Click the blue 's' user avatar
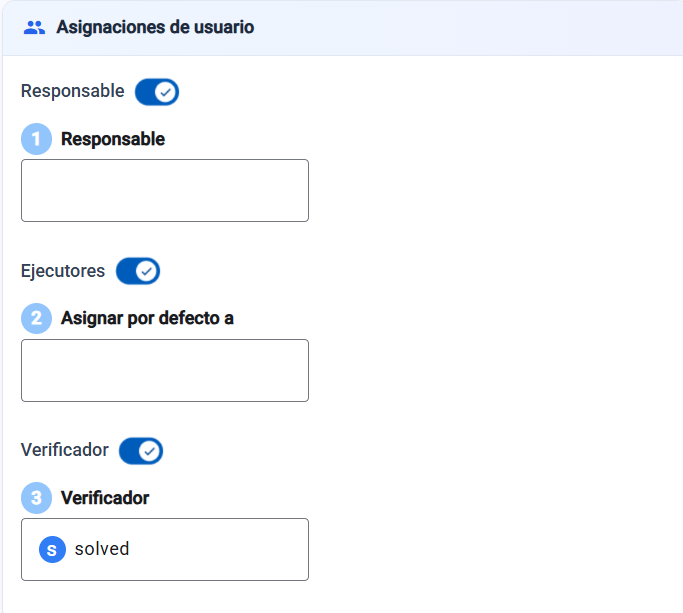The width and height of the screenshot is (683, 613). 52,549
